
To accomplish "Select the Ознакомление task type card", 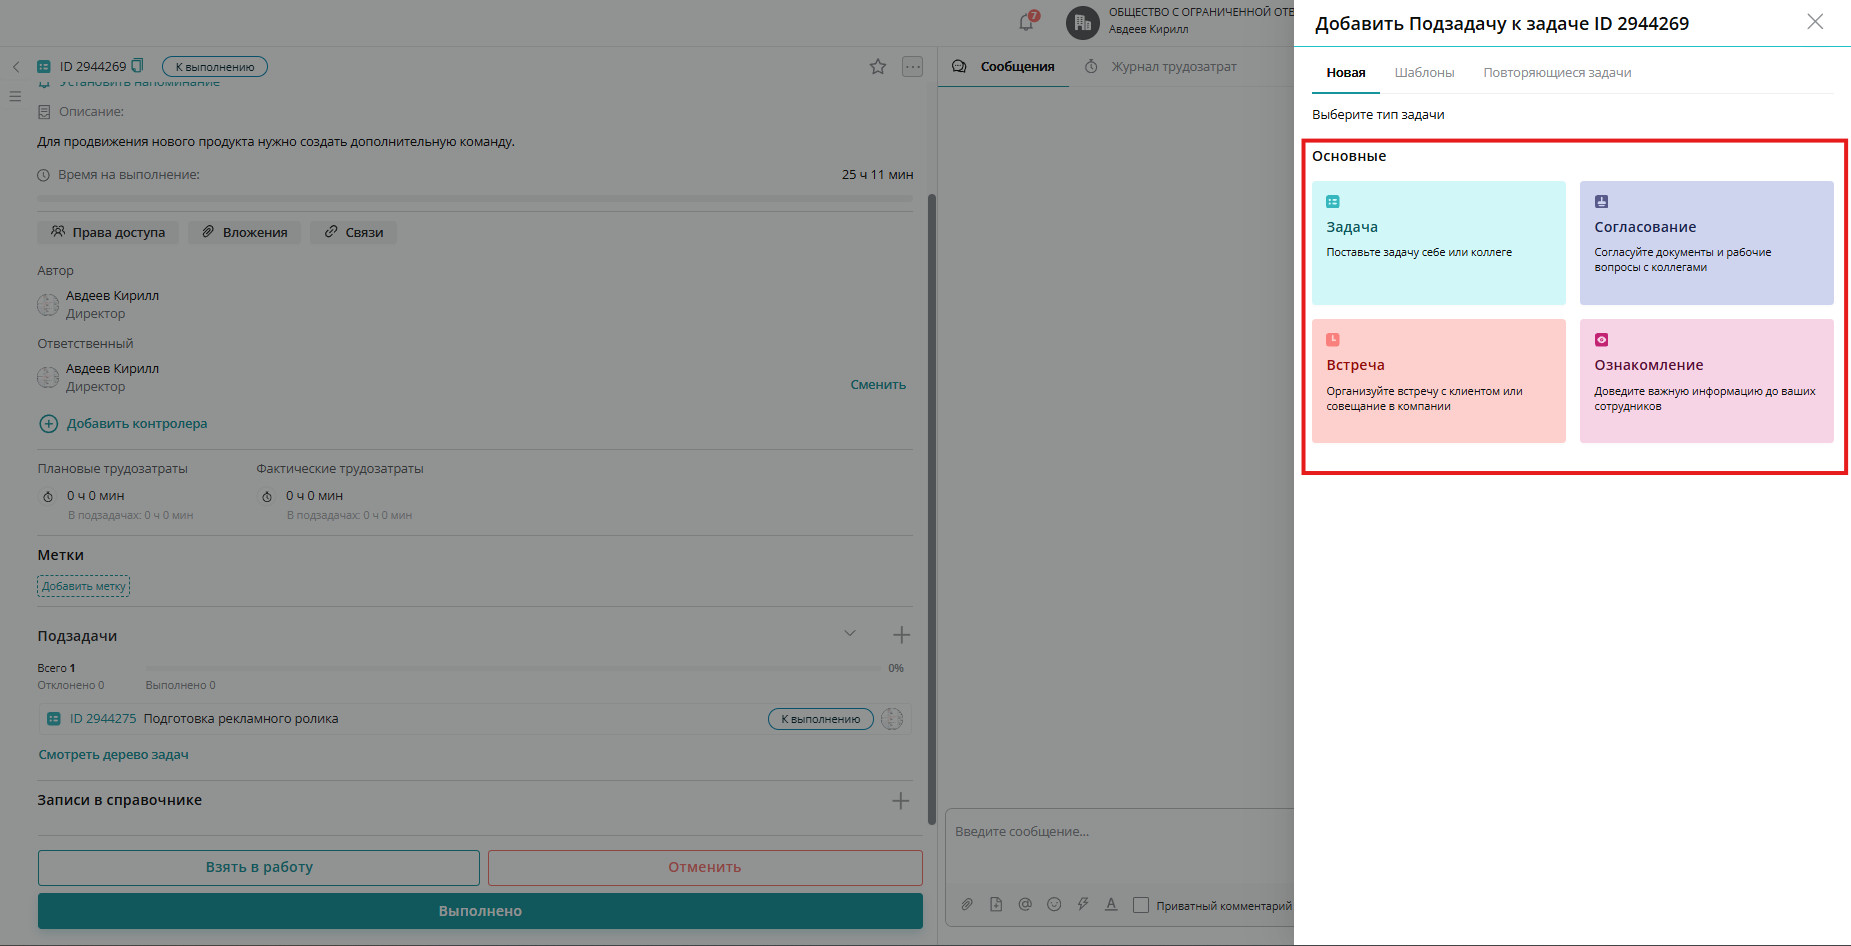I will 1707,381.
